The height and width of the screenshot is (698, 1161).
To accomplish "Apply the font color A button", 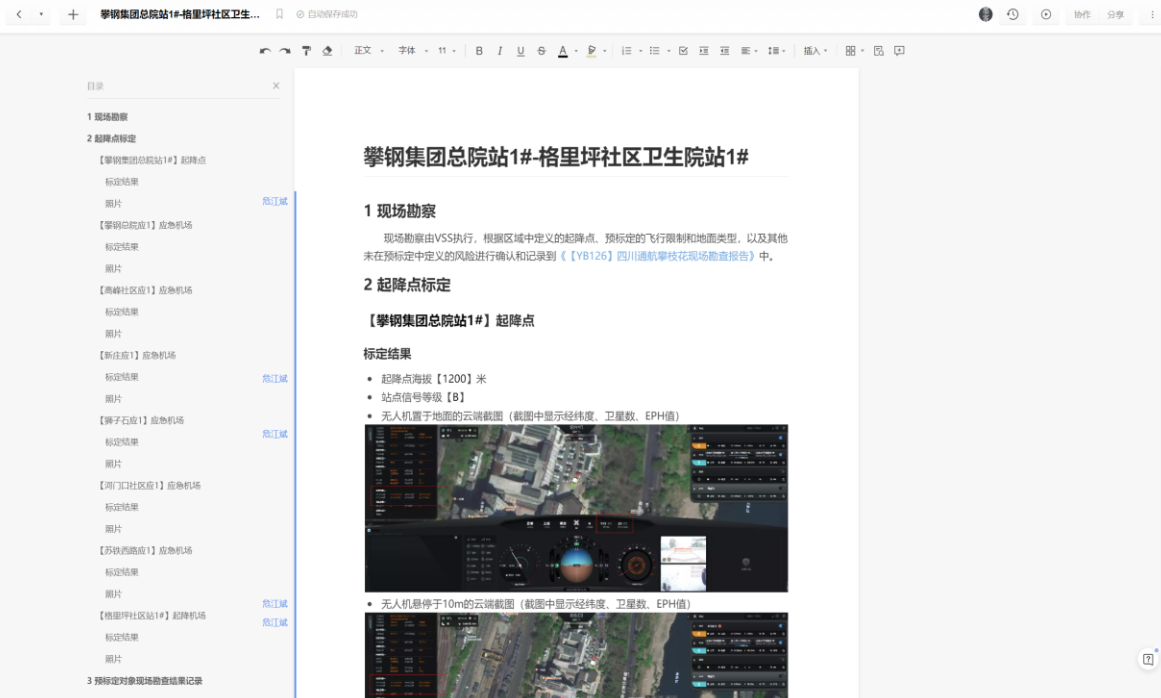I will click(x=563, y=51).
